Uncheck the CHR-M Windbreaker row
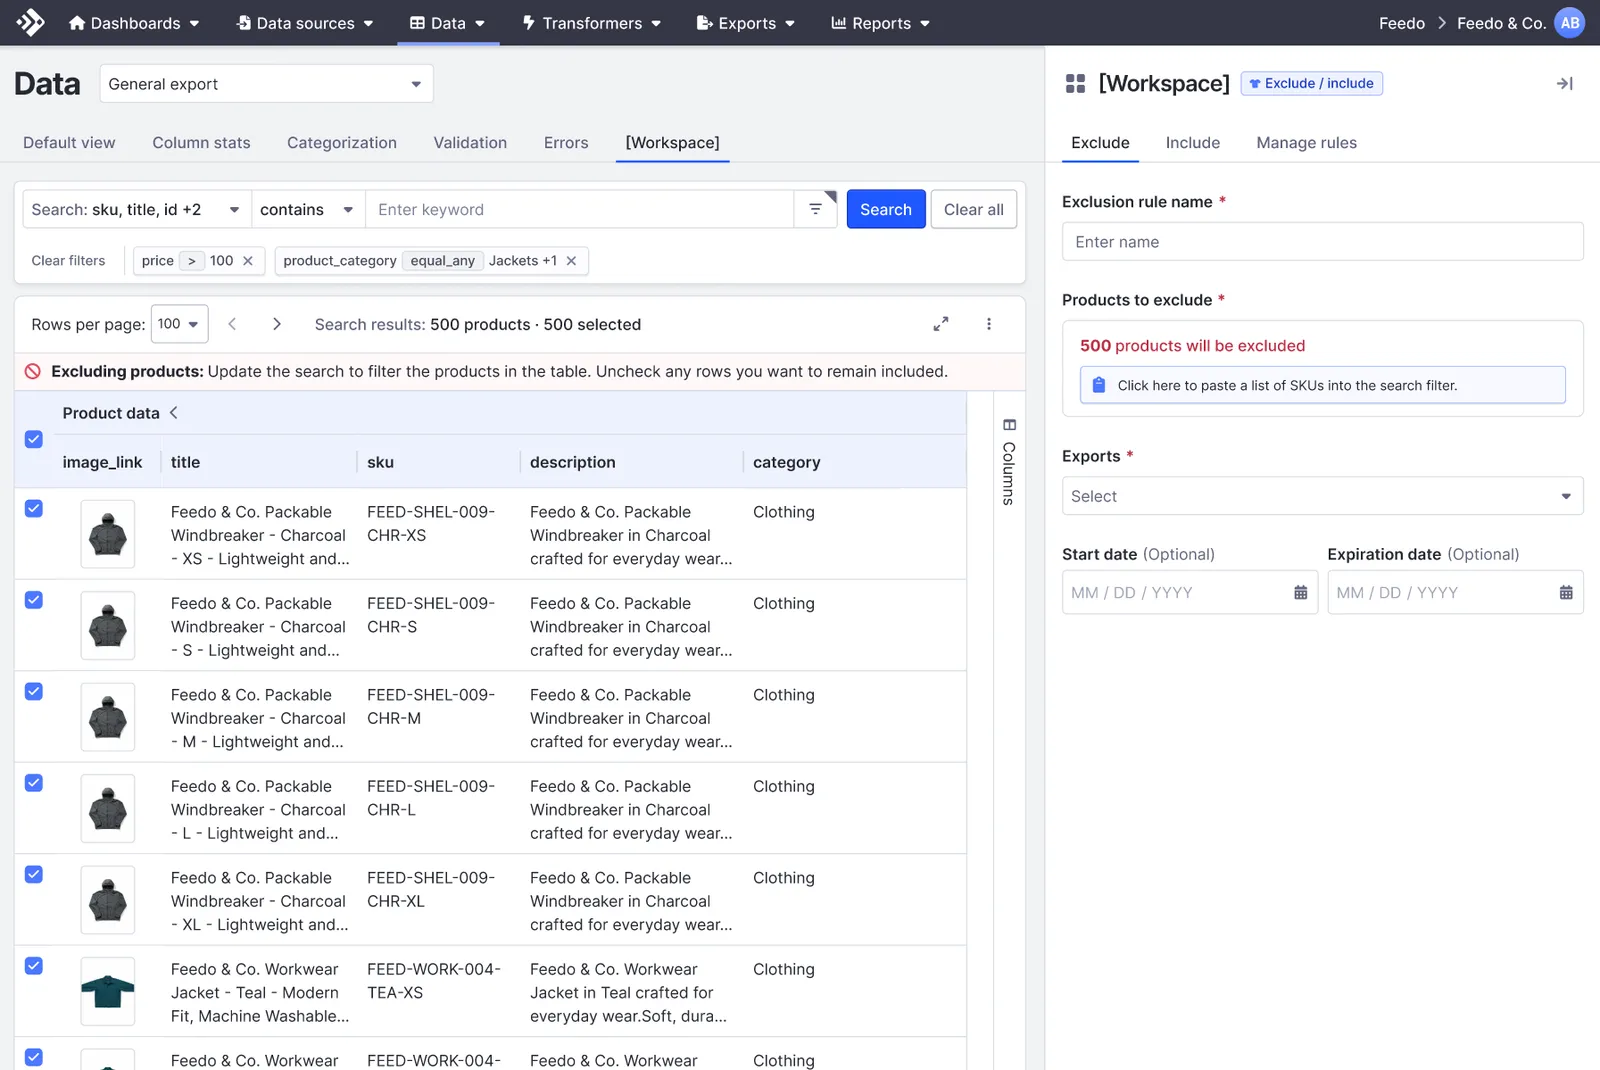The width and height of the screenshot is (1600, 1070). 34,691
